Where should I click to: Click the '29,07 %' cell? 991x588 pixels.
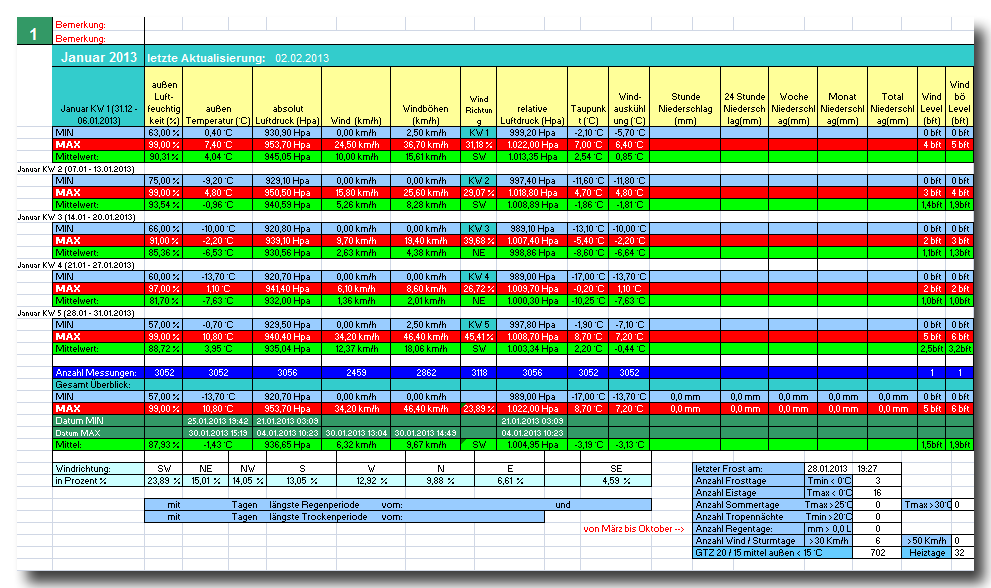[479, 193]
